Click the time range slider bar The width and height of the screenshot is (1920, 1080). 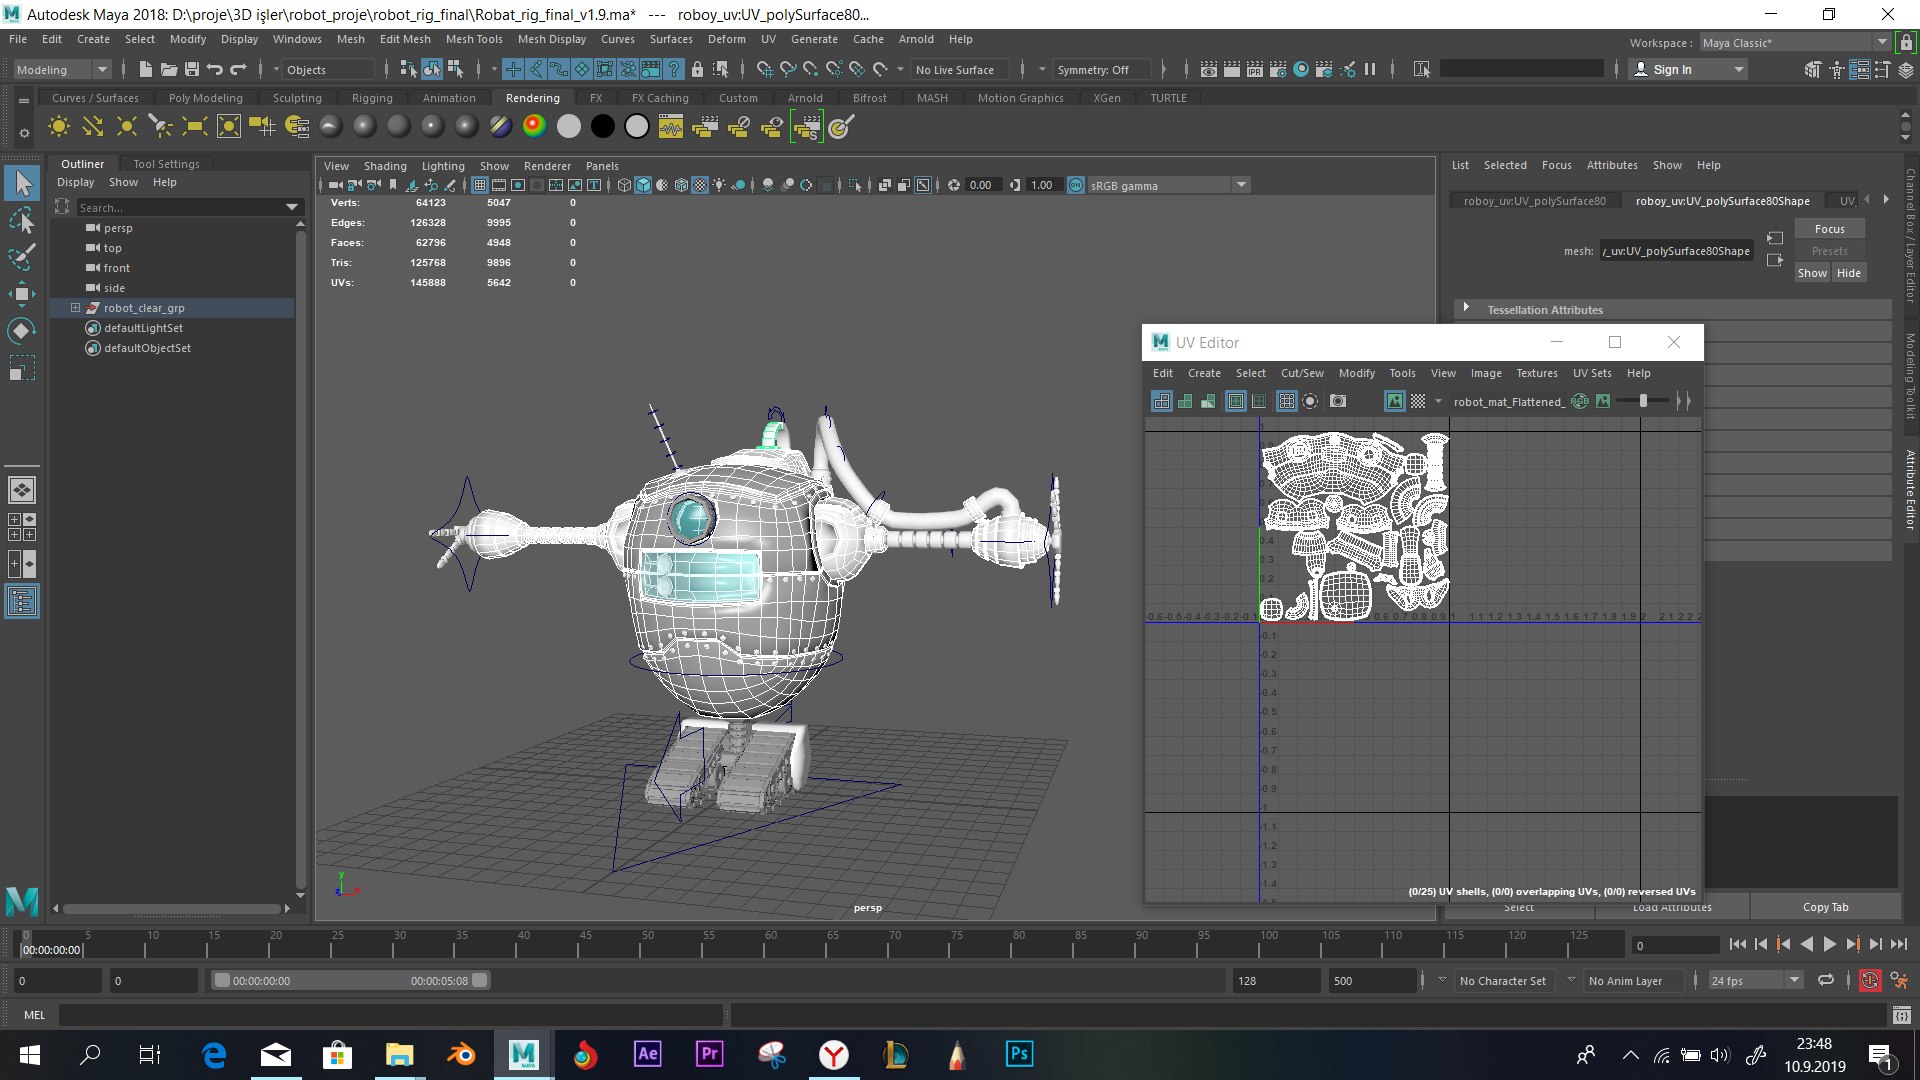[350, 980]
